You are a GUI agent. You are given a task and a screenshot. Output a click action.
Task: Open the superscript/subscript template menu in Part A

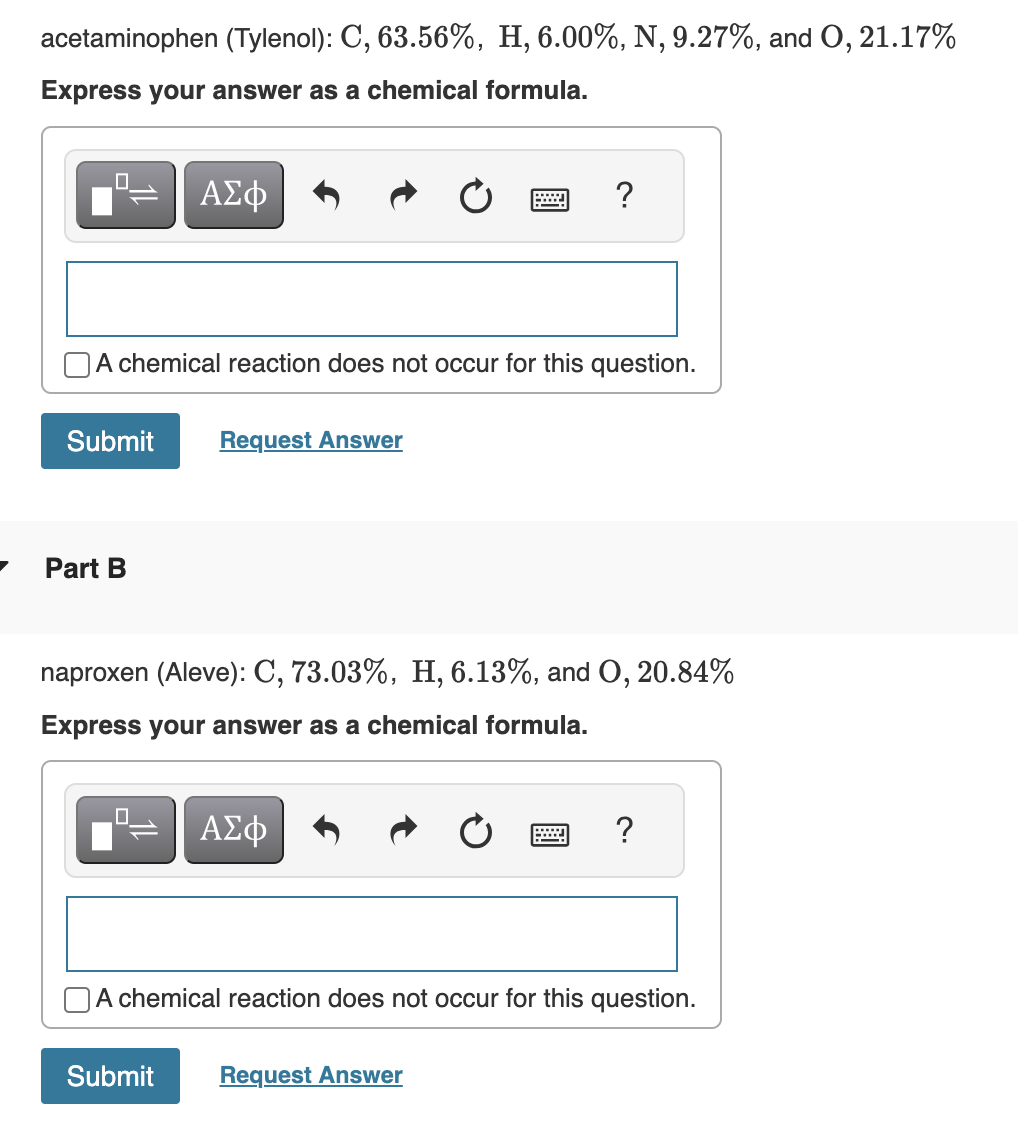click(124, 194)
